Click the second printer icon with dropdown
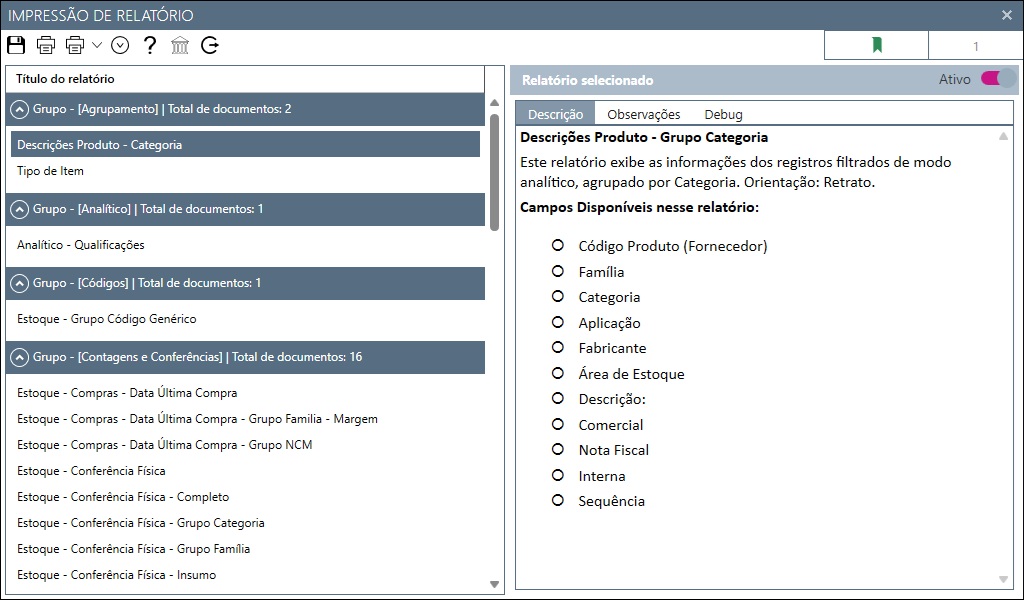The image size is (1024, 600). click(75, 45)
